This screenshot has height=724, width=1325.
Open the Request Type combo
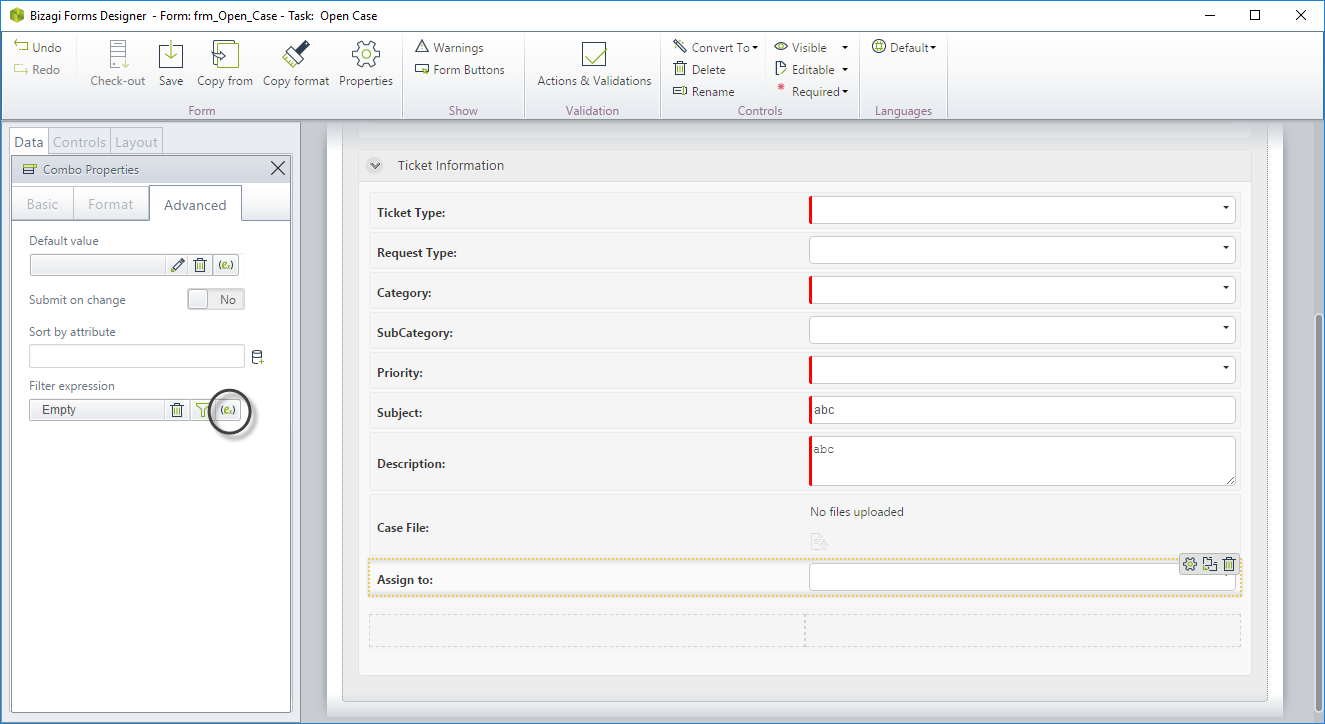pos(1022,250)
